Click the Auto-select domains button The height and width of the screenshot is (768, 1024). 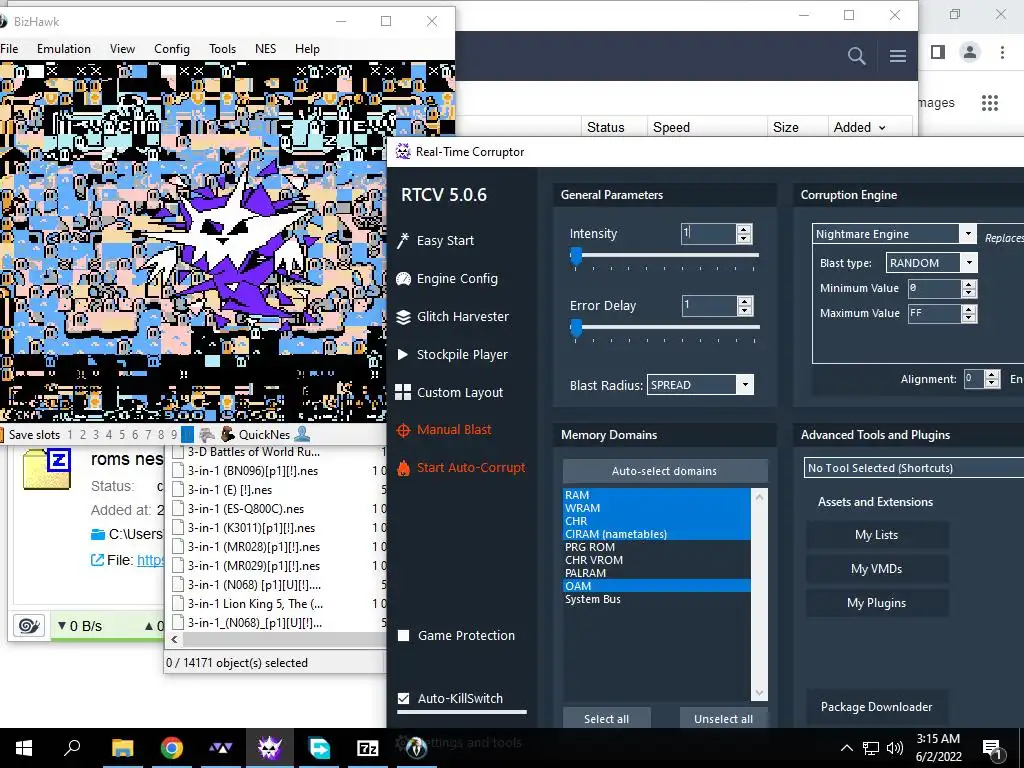(x=665, y=471)
